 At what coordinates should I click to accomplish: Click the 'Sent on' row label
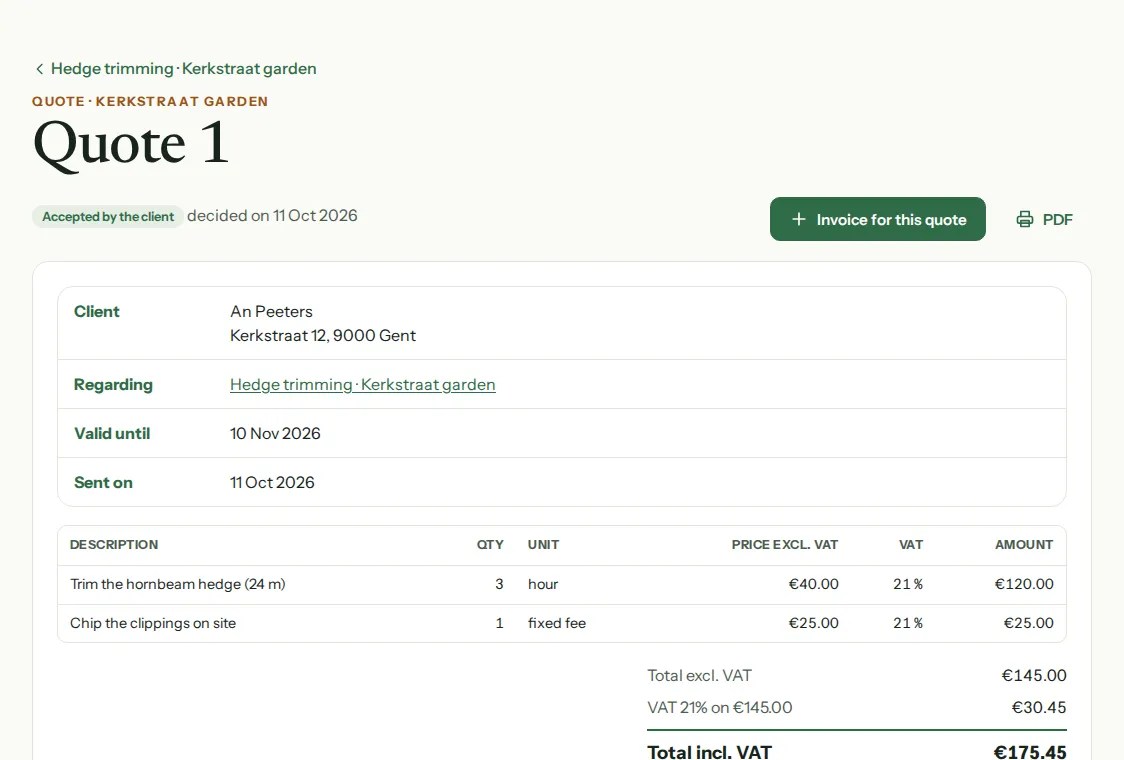103,483
